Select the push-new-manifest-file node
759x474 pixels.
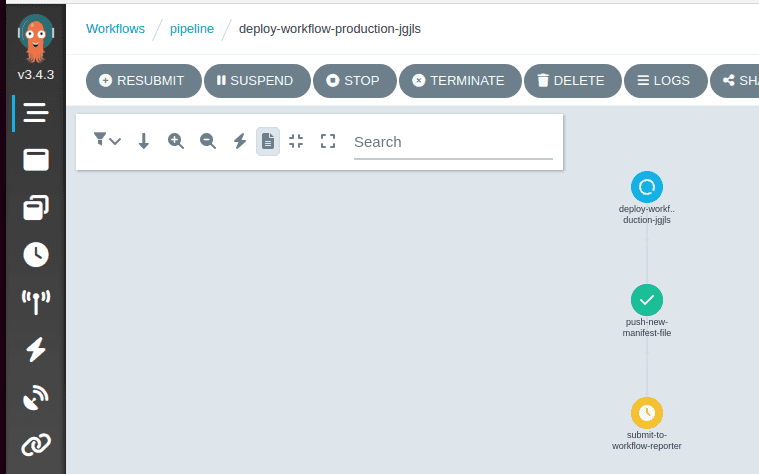(x=647, y=299)
